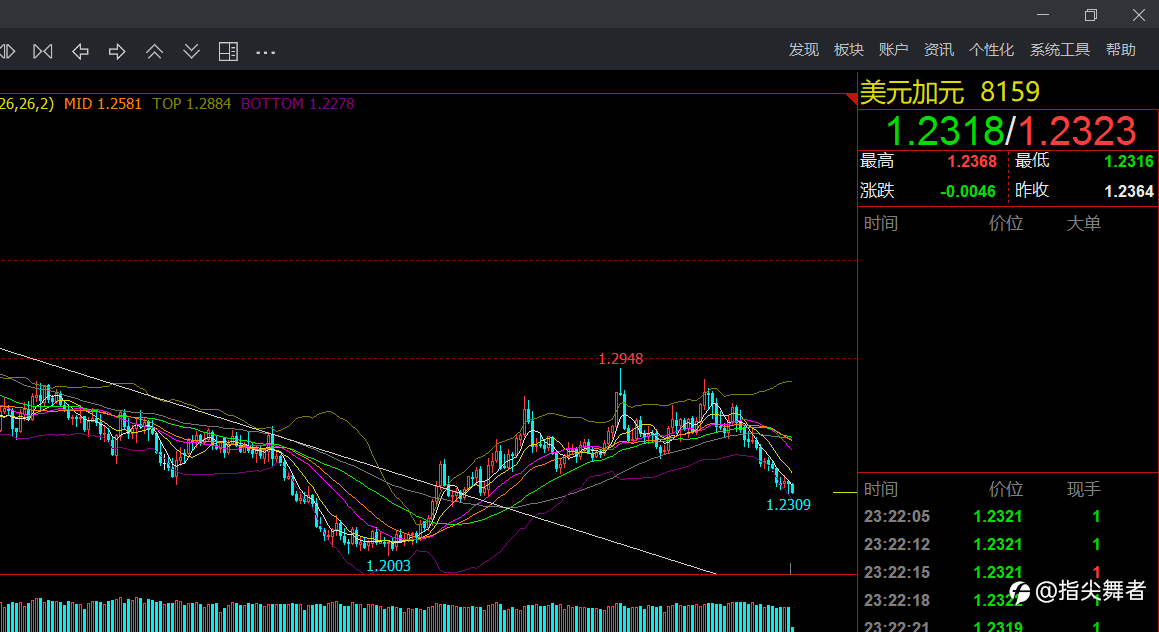The height and width of the screenshot is (632, 1159).
Task: Click the 最高 value 1.2368
Action: point(972,161)
